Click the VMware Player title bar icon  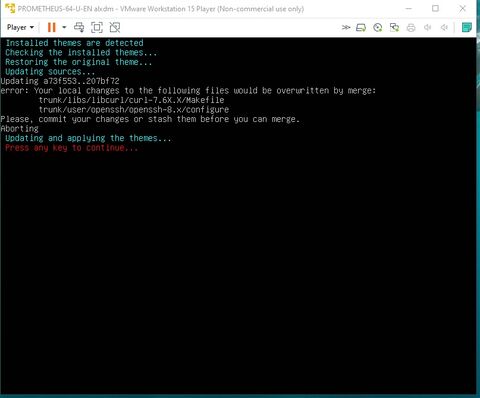tap(10, 8)
